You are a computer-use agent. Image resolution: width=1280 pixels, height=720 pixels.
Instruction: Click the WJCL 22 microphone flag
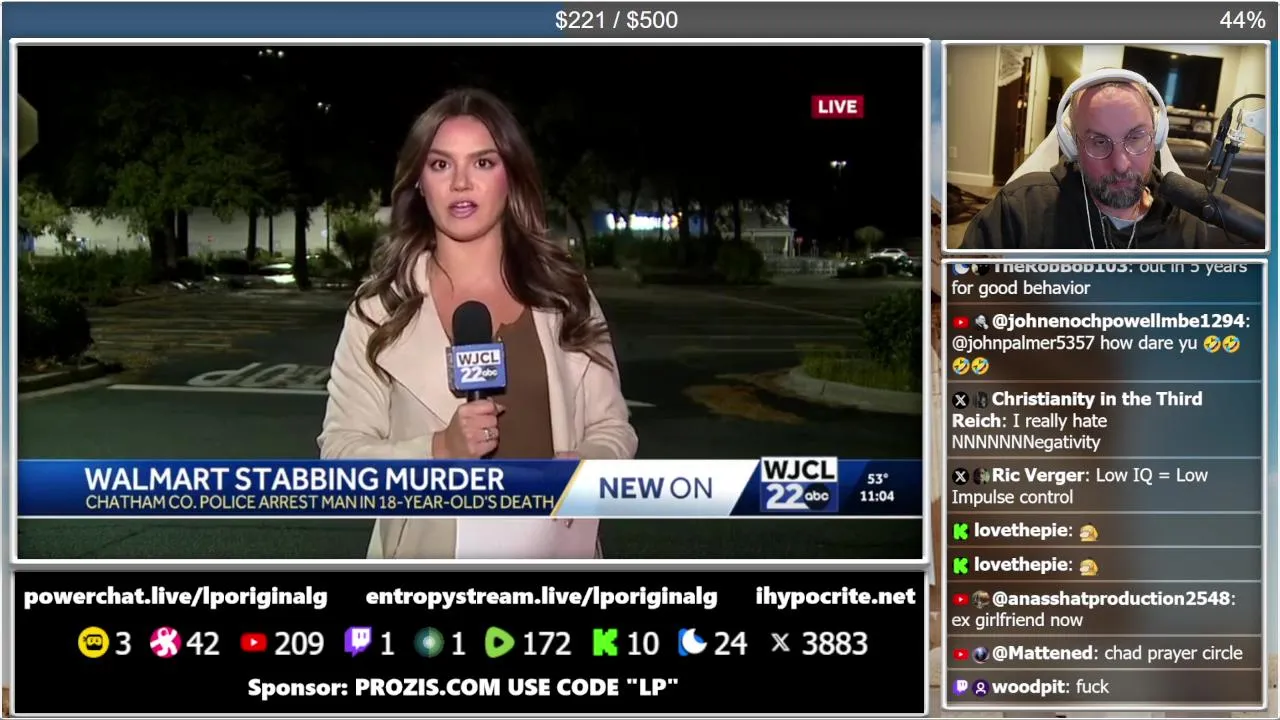(x=476, y=368)
